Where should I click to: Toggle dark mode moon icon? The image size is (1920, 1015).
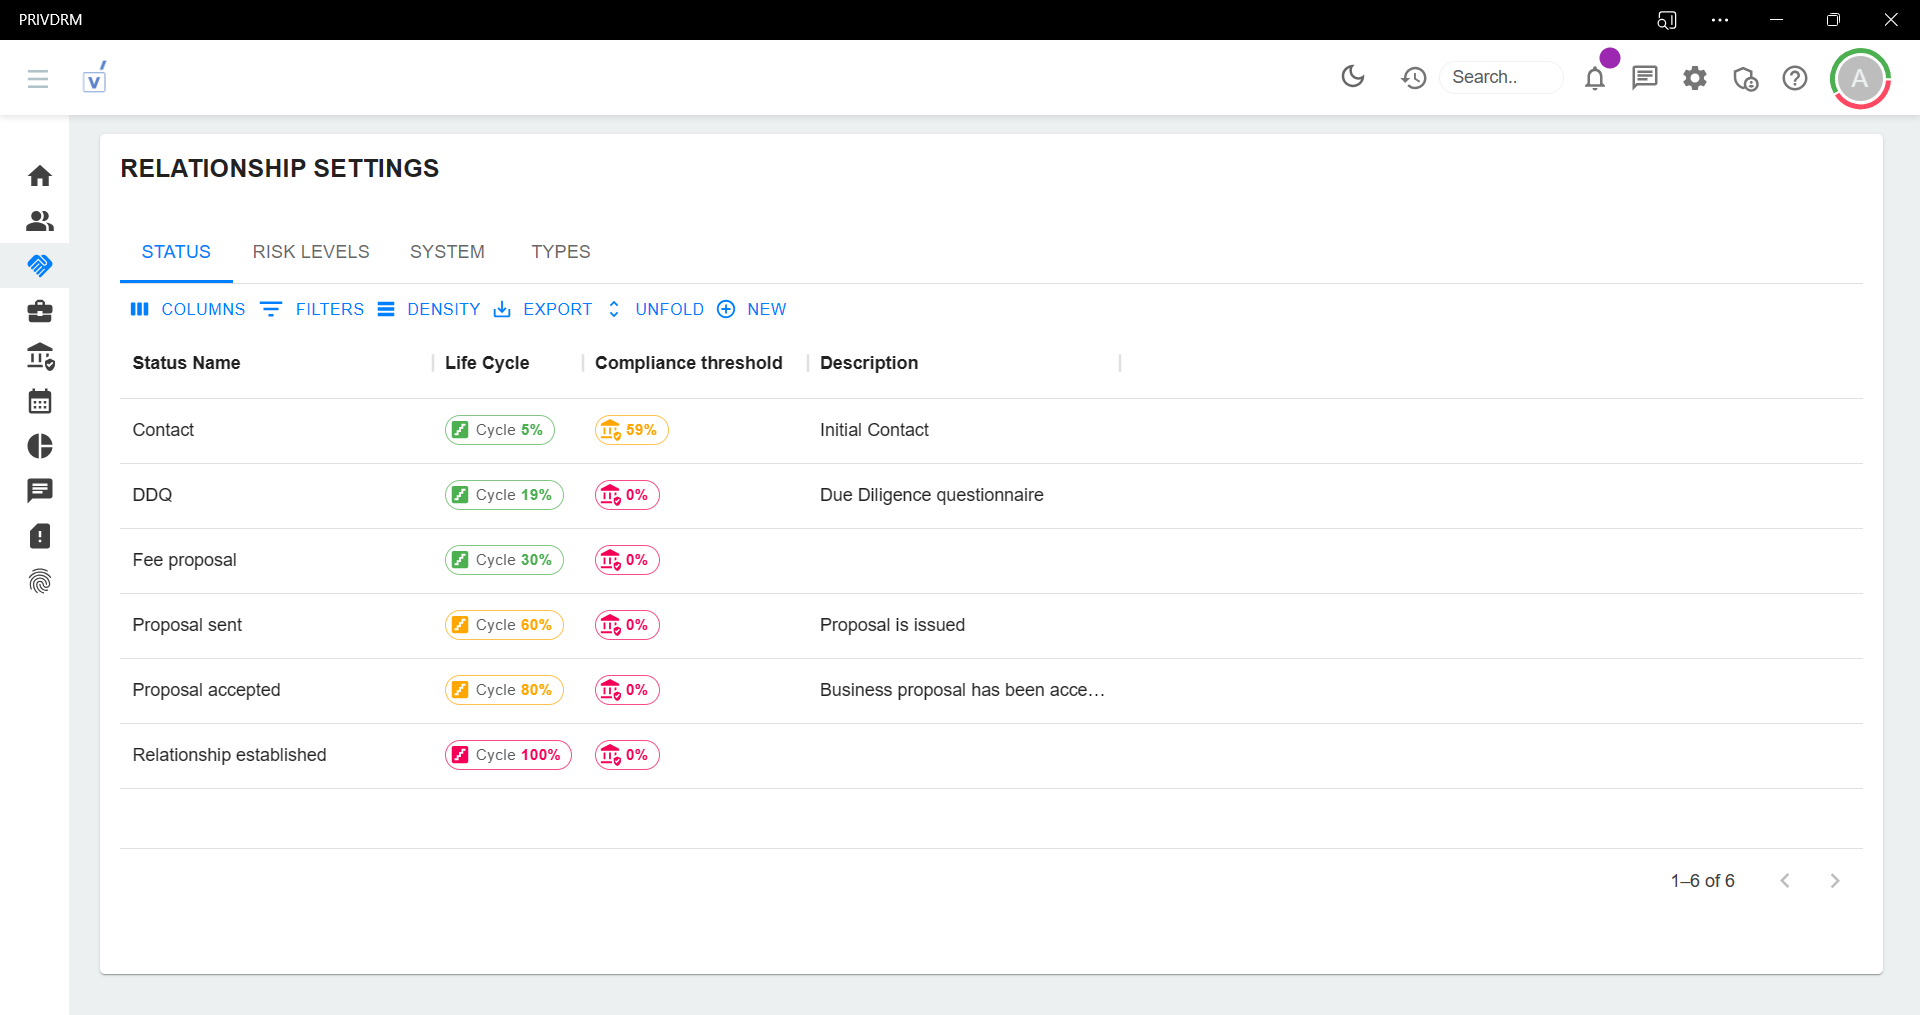[1352, 77]
